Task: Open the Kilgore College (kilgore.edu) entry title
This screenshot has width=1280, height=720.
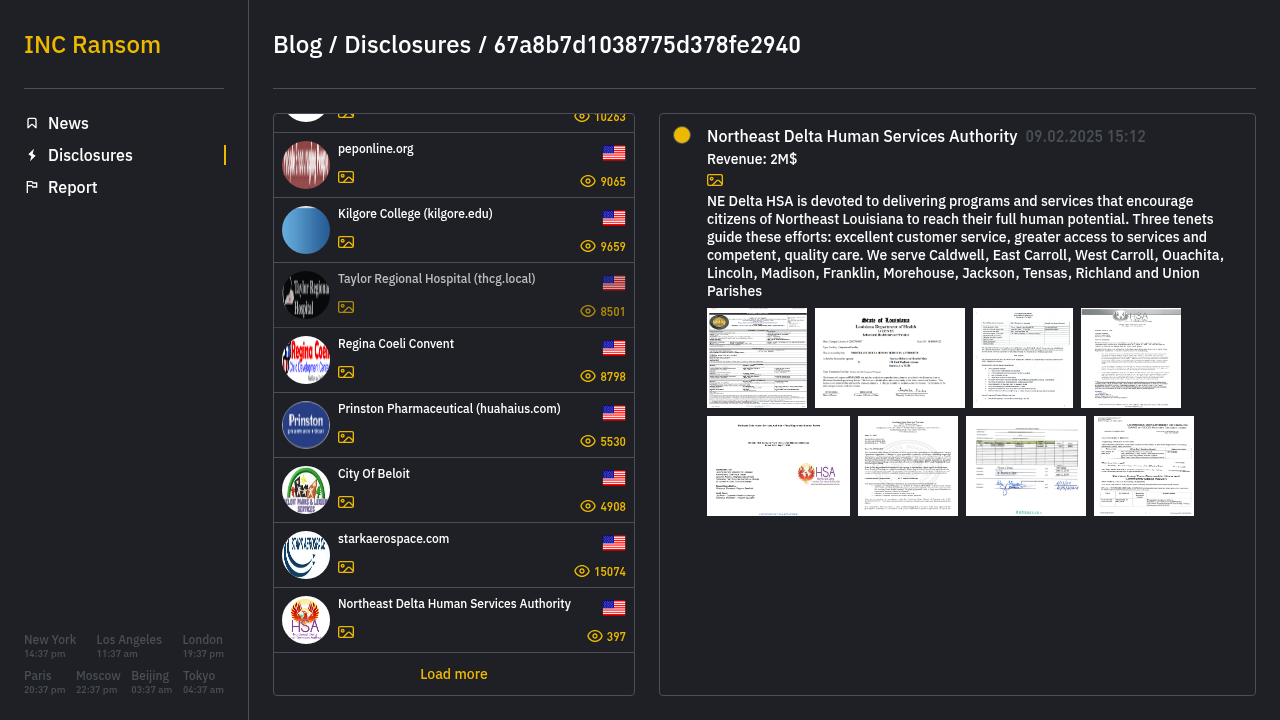Action: pos(415,214)
